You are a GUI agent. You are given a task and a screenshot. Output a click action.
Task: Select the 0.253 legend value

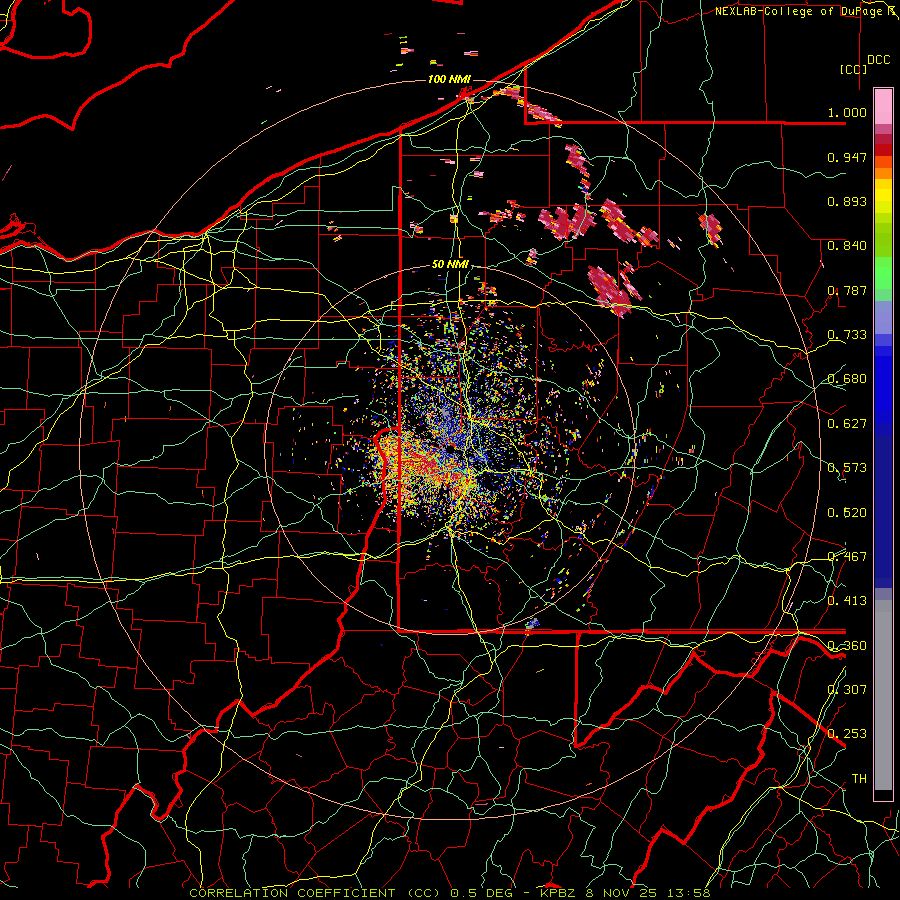coord(847,734)
